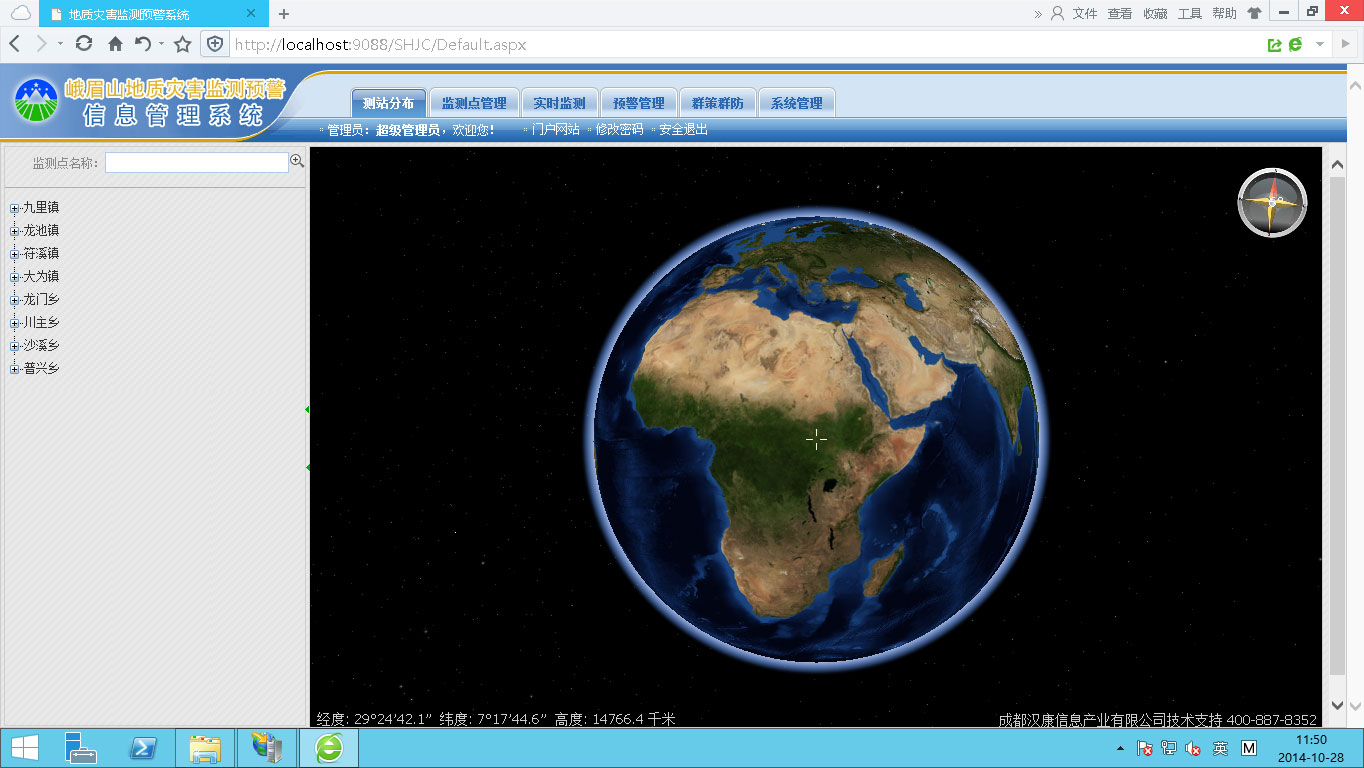Select the 龙池镇 label in tree
Viewport: 1364px width, 768px height.
tap(41, 231)
